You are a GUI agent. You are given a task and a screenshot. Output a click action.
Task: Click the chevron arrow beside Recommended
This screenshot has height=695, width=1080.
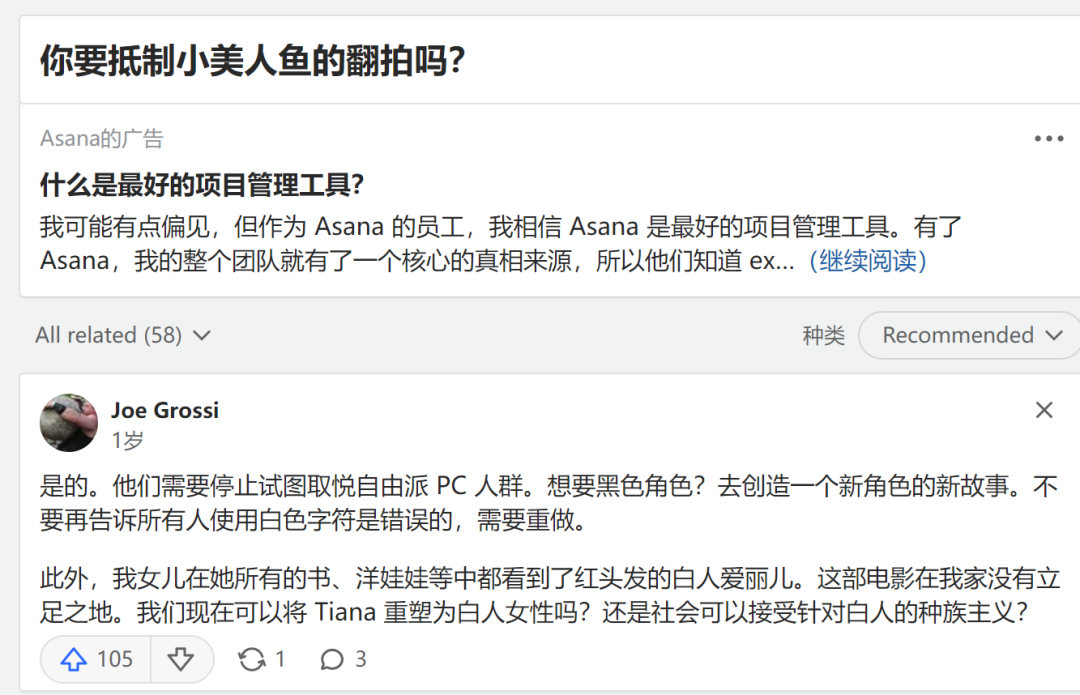[1053, 335]
